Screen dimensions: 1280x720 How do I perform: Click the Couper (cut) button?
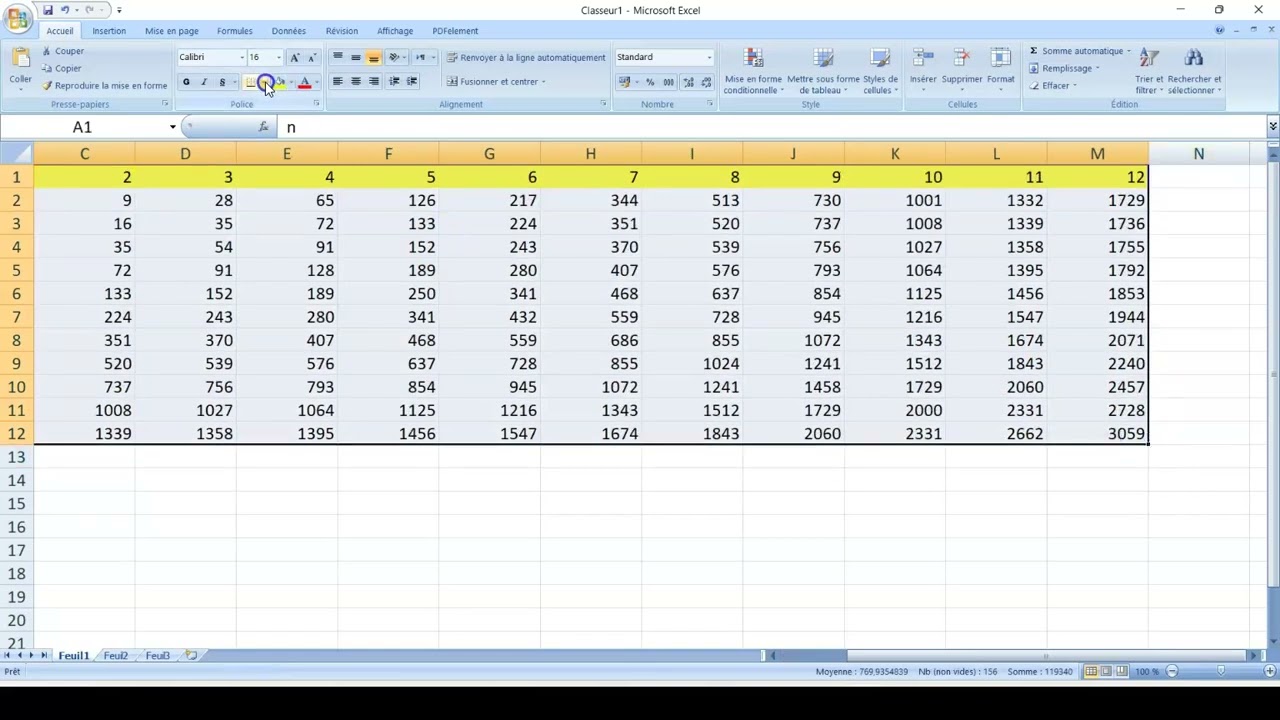[62, 51]
